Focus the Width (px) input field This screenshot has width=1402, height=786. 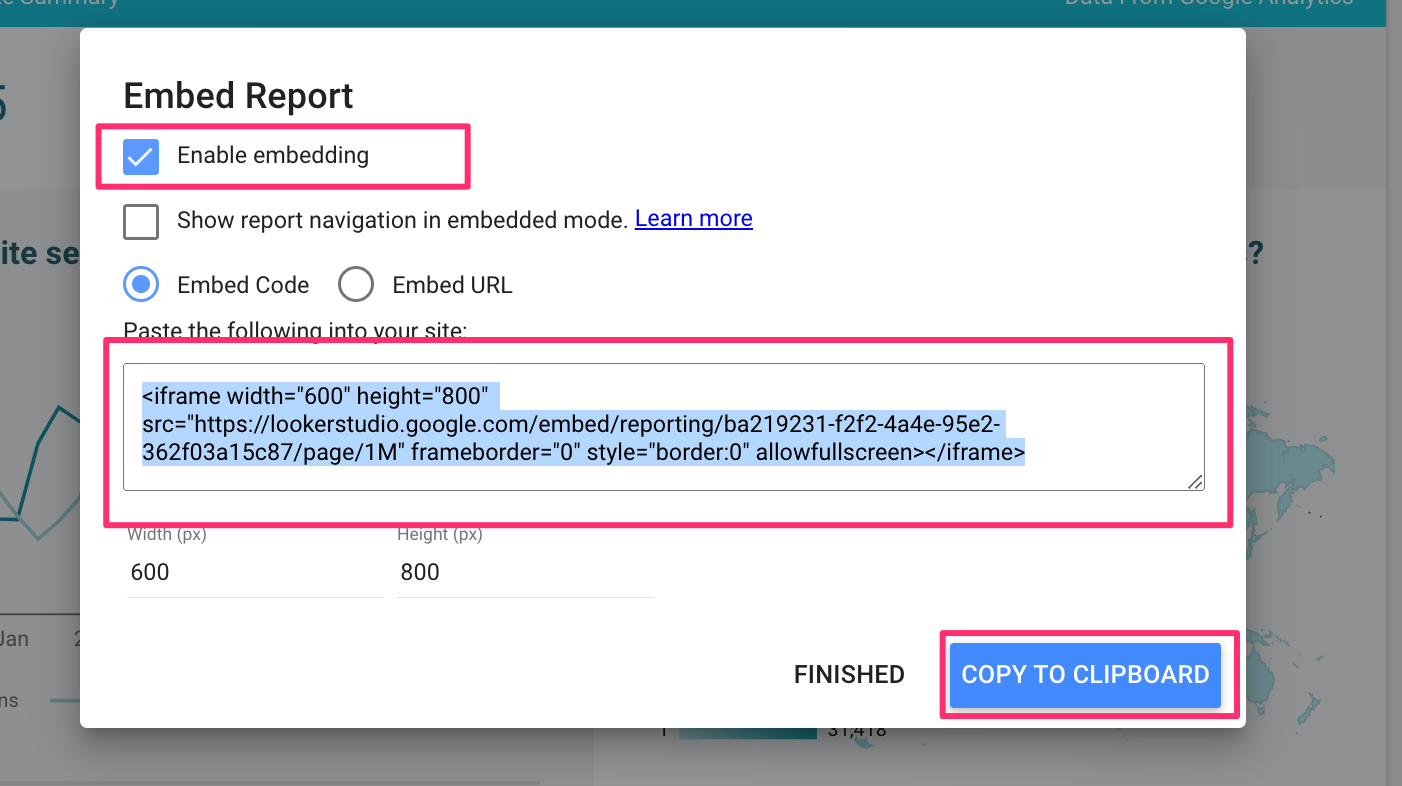coord(254,573)
